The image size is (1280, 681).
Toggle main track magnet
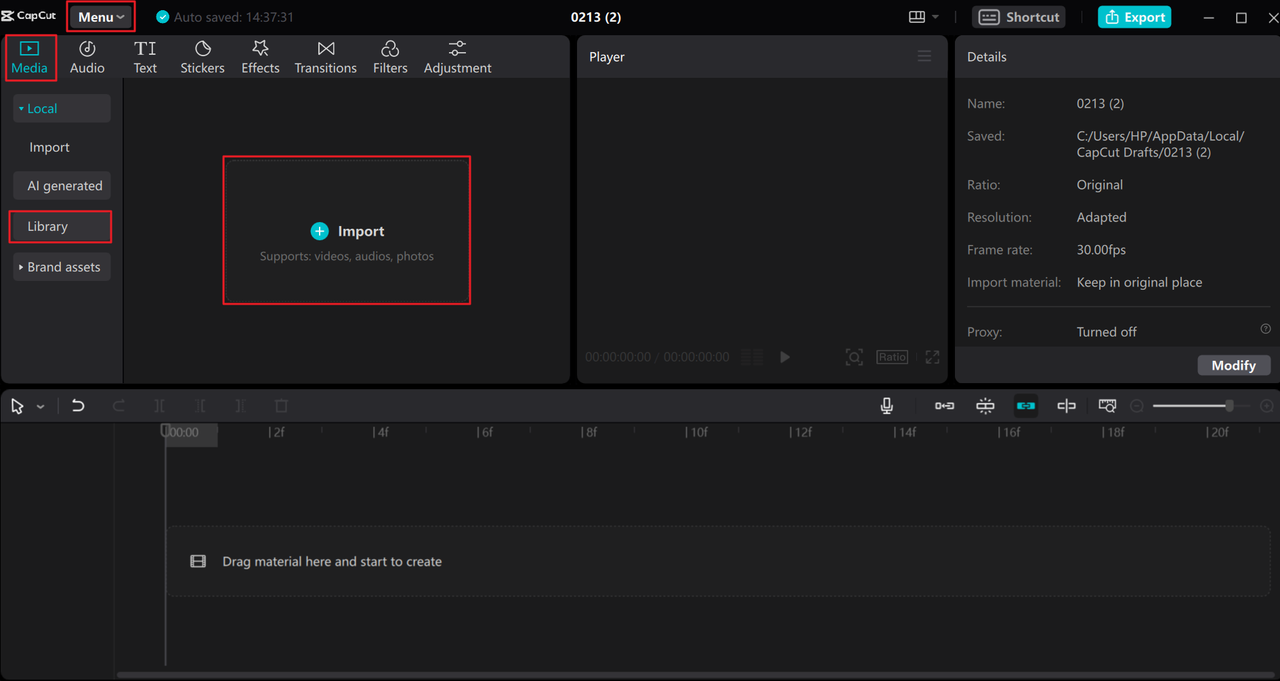coord(944,406)
